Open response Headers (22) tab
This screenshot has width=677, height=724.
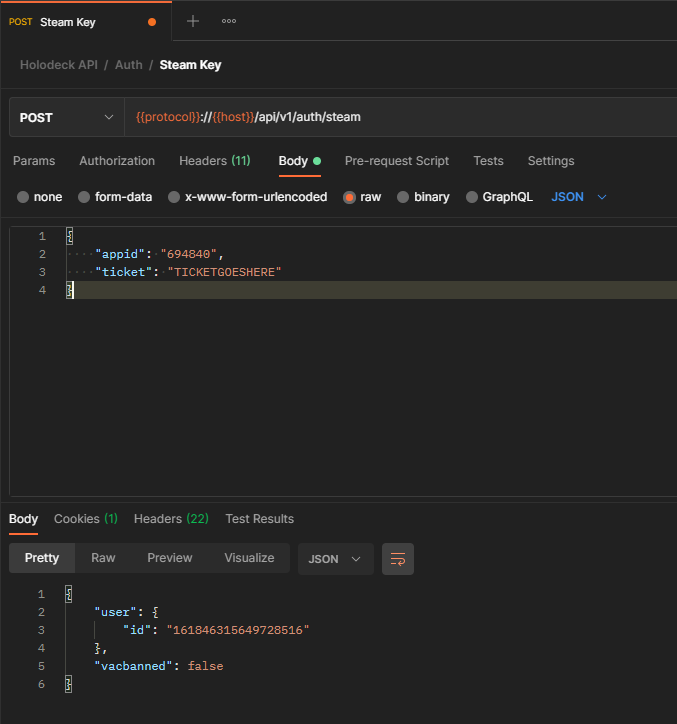171,519
